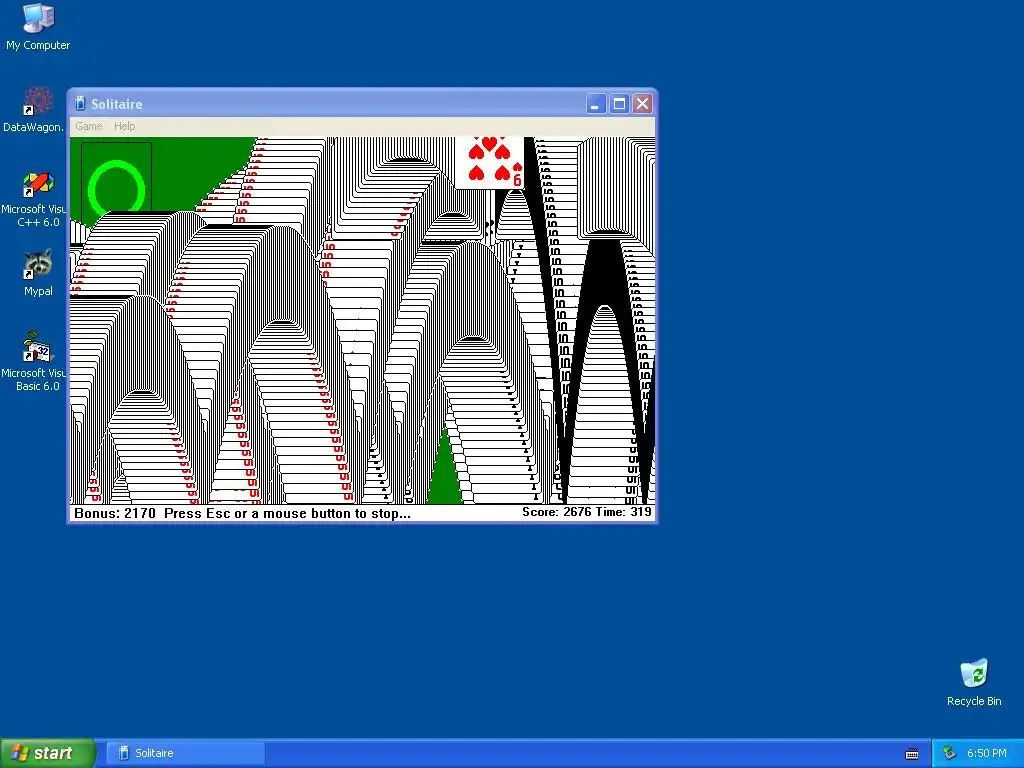Viewport: 1024px width, 768px height.
Task: Click the six of hearts card
Action: (489, 163)
